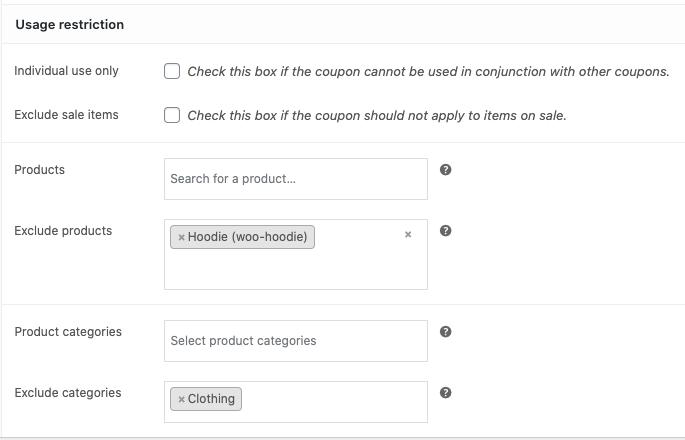Enable the Individual use only checkbox
The width and height of the screenshot is (685, 440).
pyautogui.click(x=172, y=72)
